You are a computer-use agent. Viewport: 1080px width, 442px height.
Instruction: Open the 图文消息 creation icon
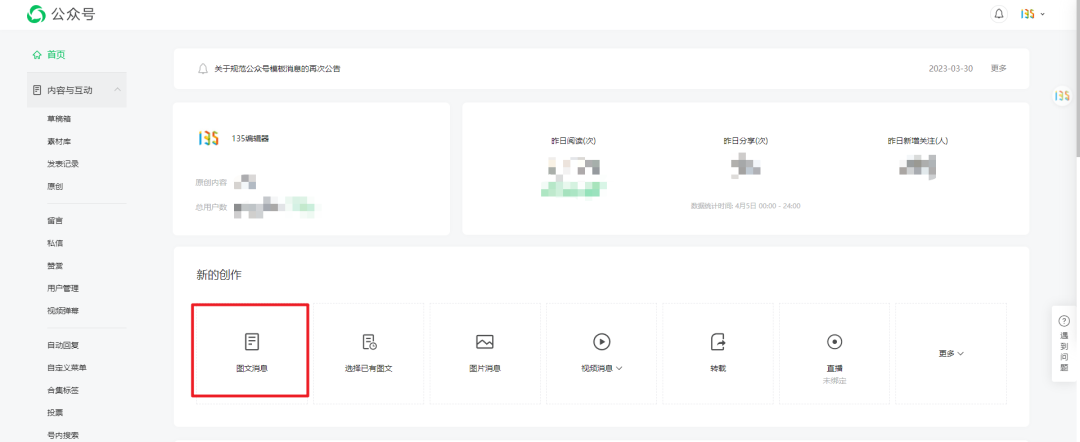(x=251, y=342)
